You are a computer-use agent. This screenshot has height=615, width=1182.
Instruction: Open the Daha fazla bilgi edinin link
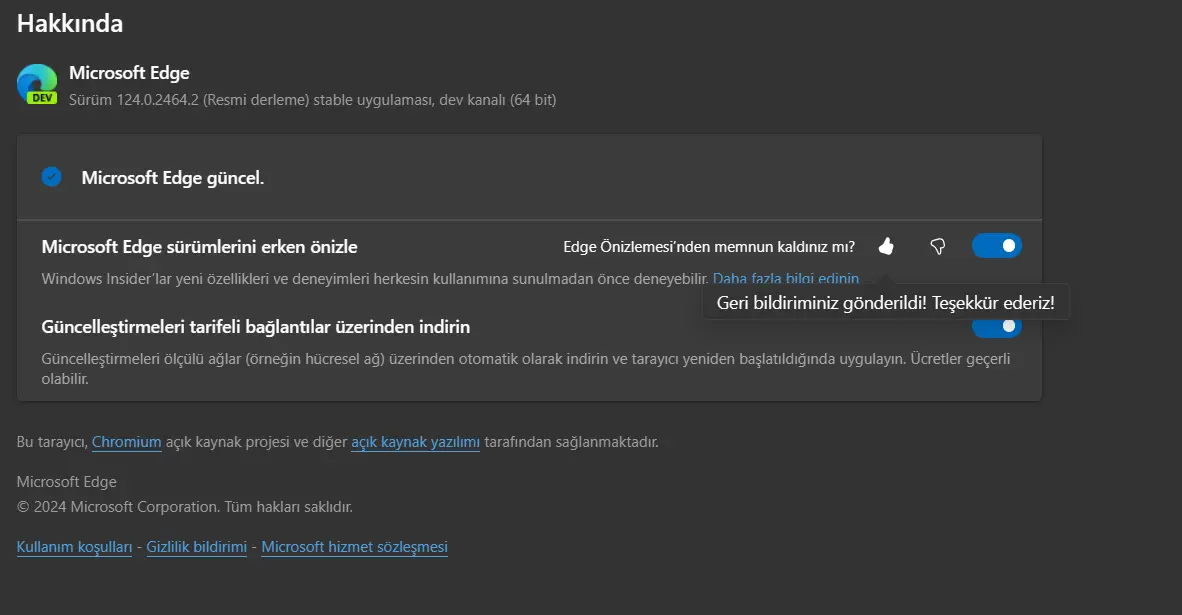tap(785, 279)
